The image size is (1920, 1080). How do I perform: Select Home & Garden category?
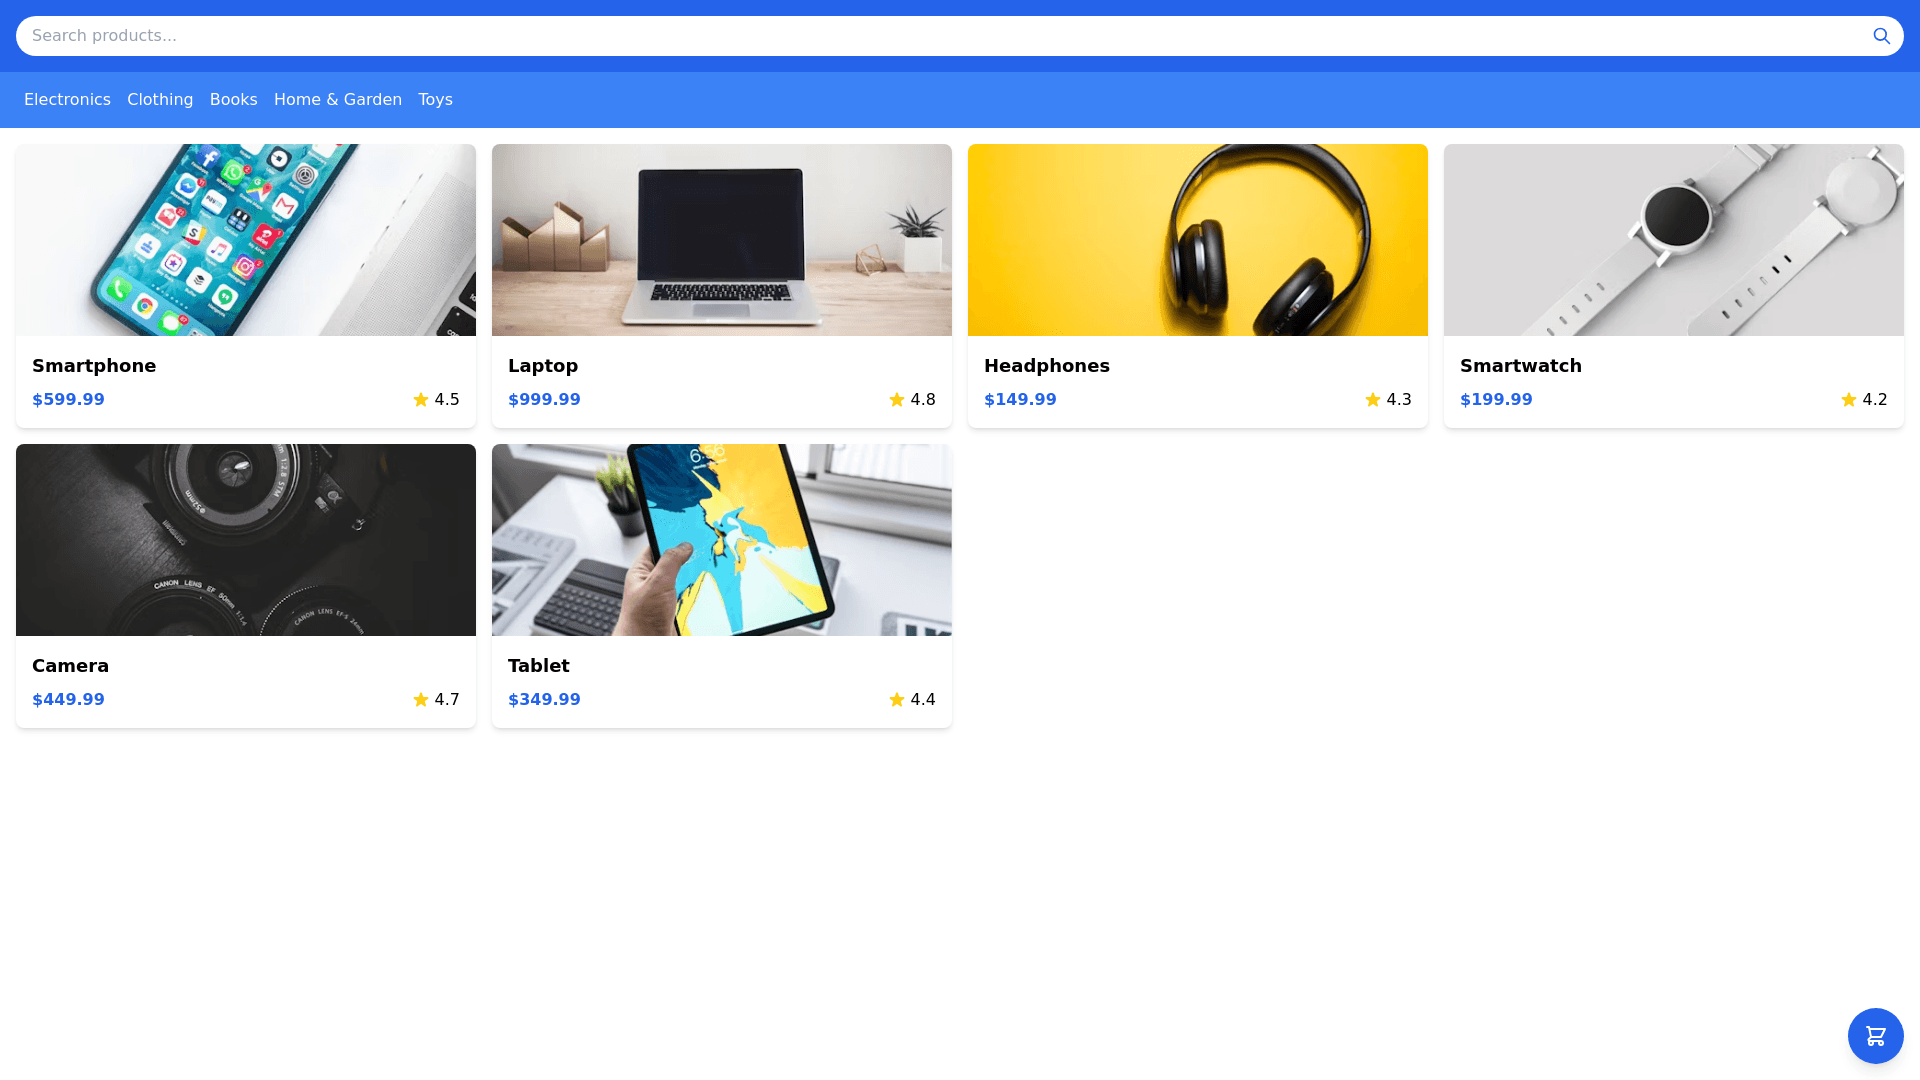click(x=338, y=100)
